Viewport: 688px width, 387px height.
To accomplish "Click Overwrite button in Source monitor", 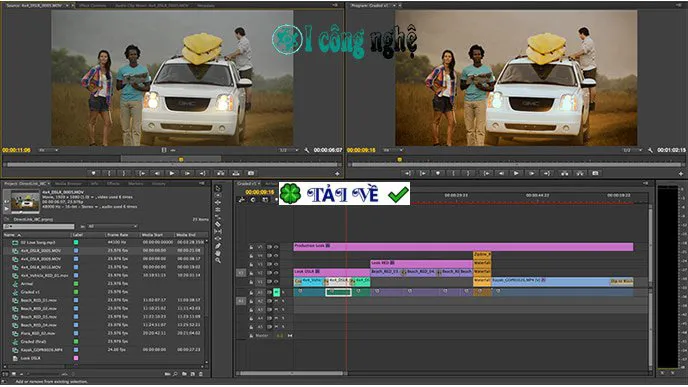I will [236, 173].
